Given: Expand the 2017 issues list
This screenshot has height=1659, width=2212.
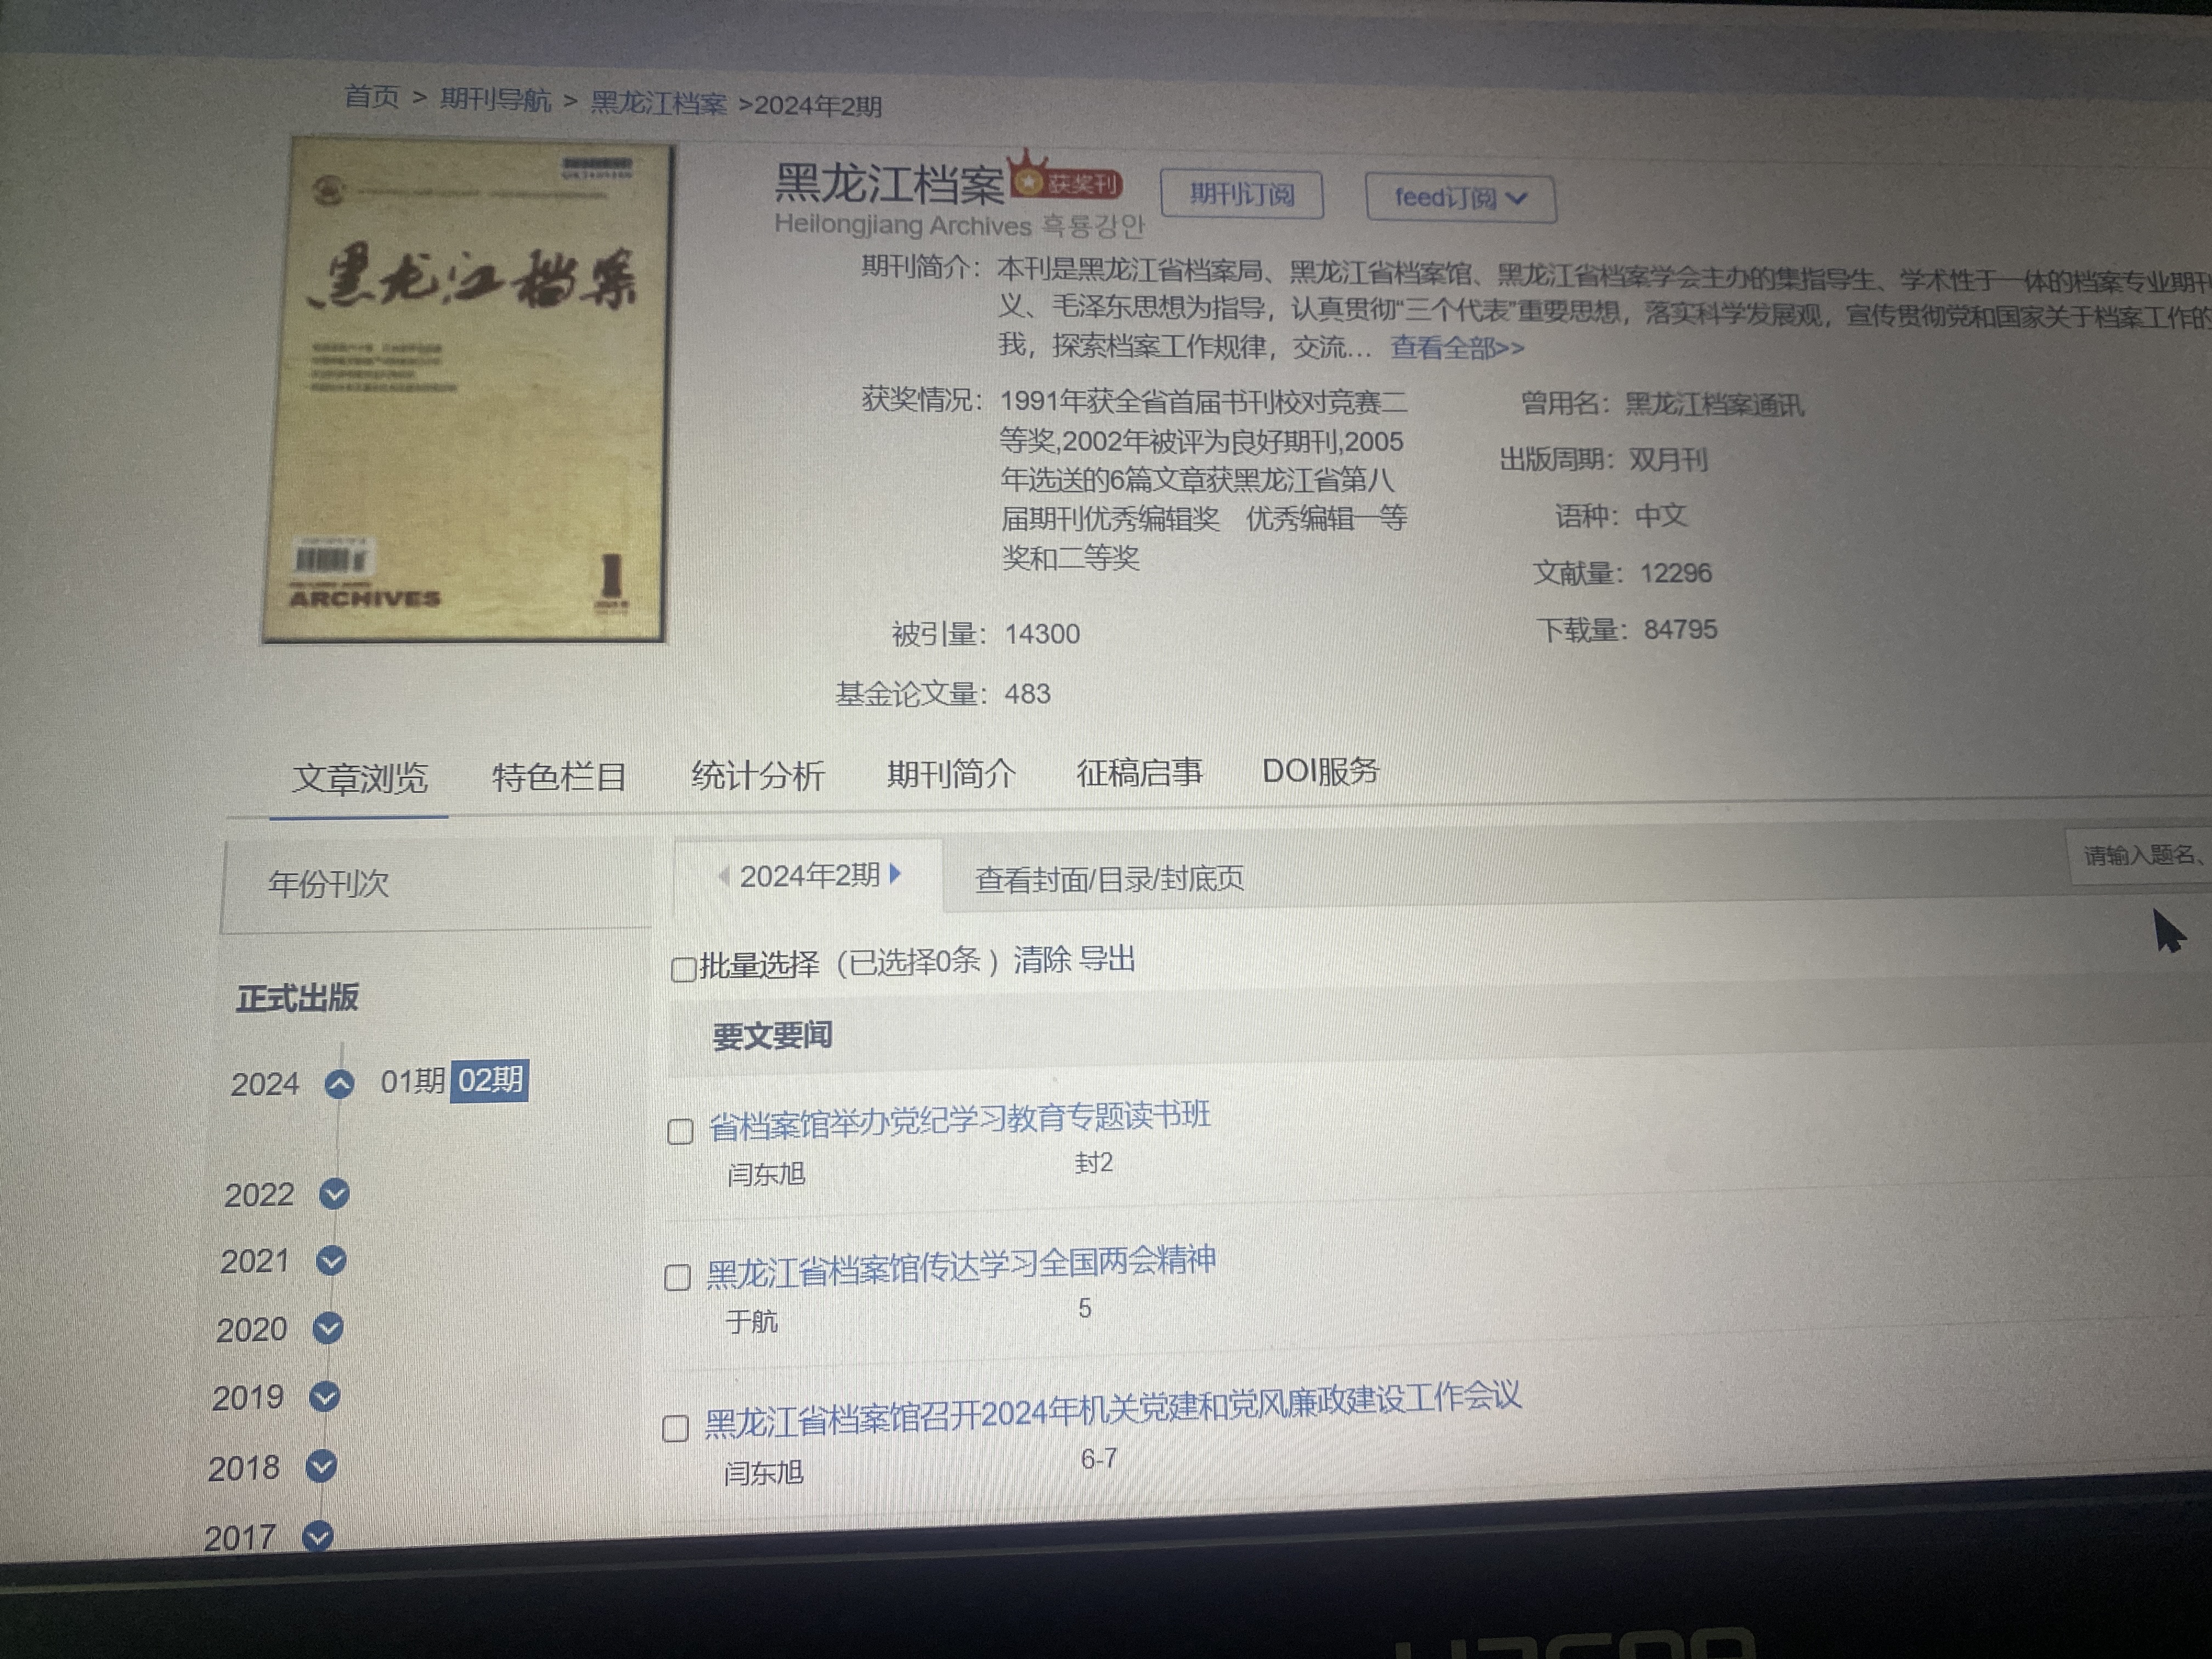Looking at the screenshot, I should tap(318, 1535).
